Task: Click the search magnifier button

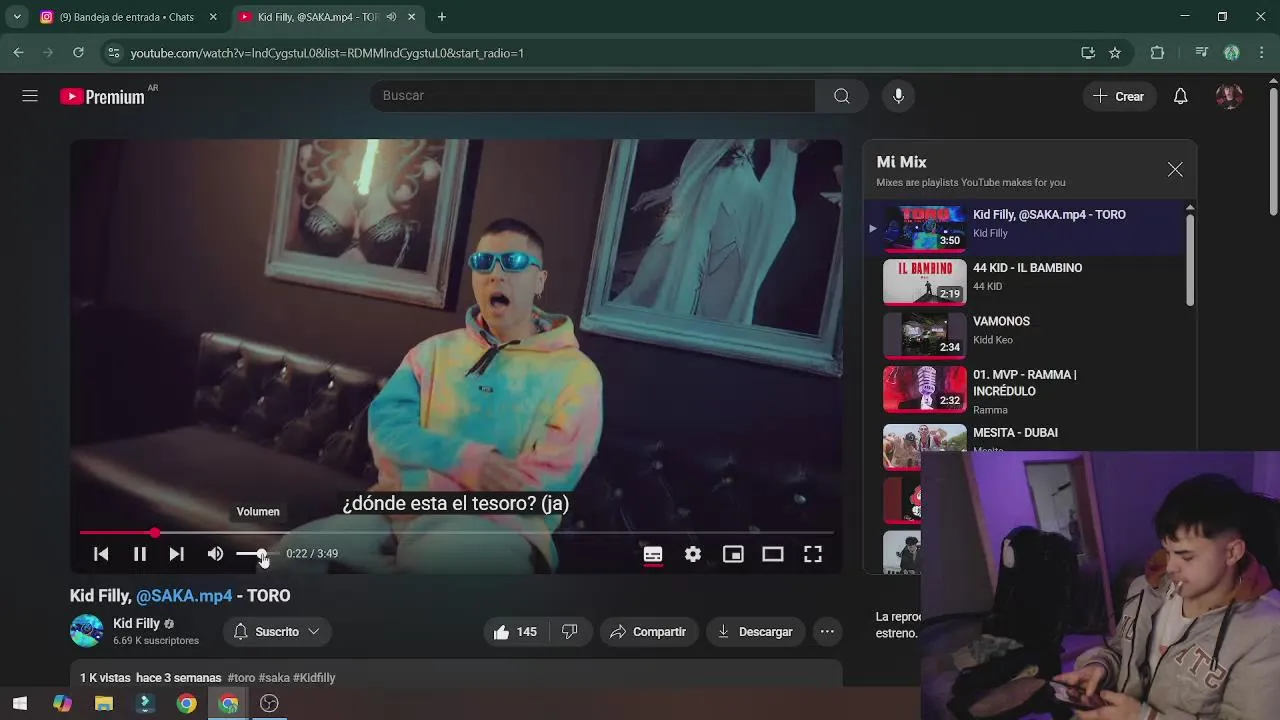Action: (841, 96)
